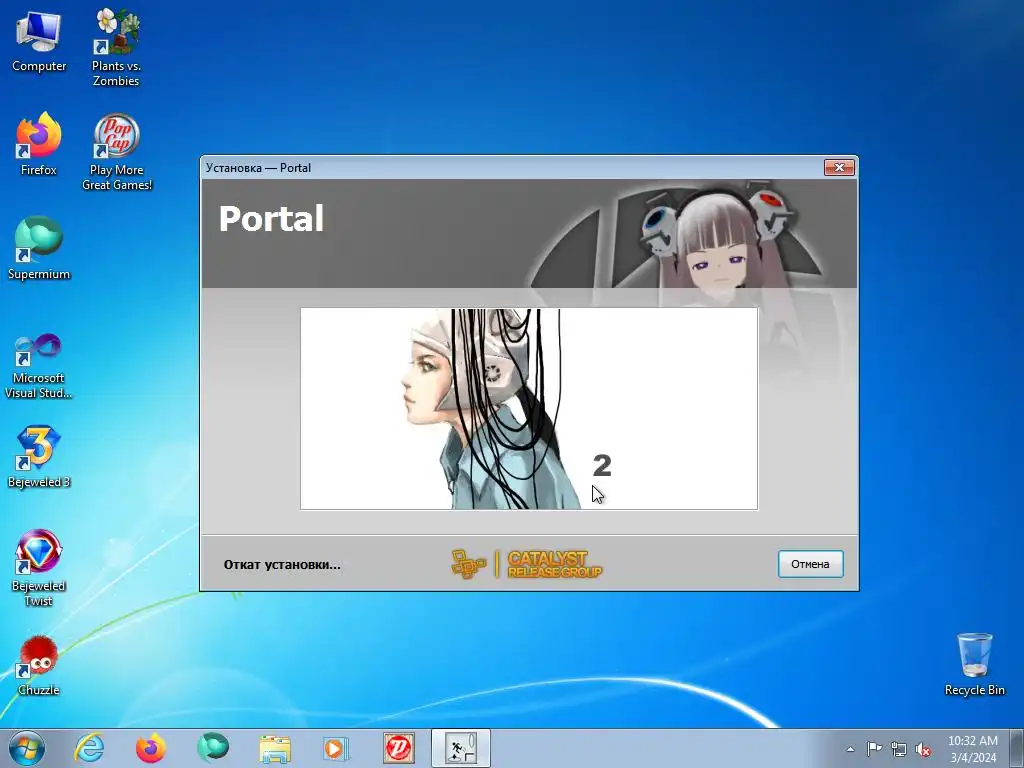Viewport: 1024px width, 768px height.
Task: Select the Bejeweled Twist desktop icon
Action: click(x=39, y=568)
